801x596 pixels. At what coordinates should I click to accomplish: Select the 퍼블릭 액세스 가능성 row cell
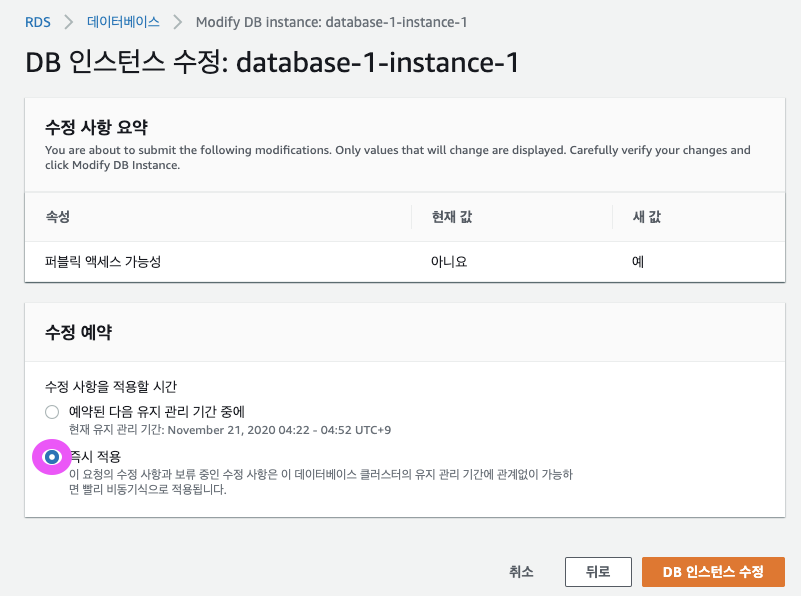(103, 262)
